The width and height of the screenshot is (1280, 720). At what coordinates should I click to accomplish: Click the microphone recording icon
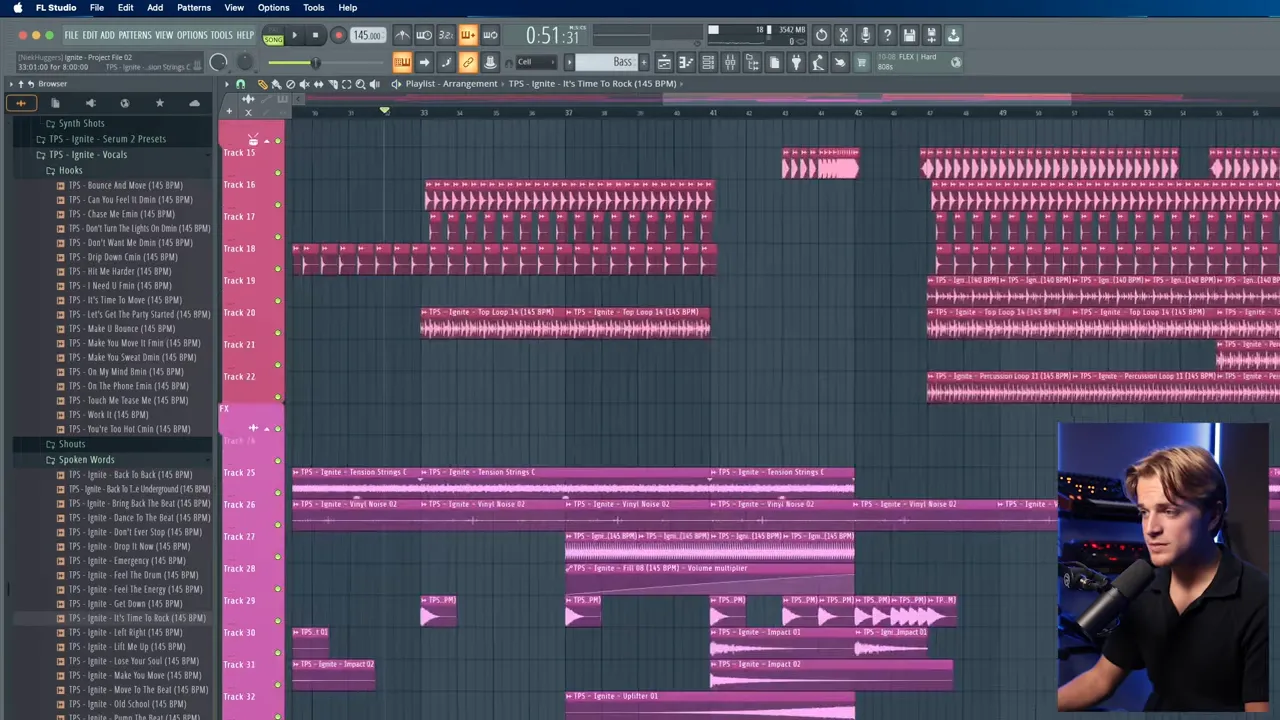[x=865, y=35]
